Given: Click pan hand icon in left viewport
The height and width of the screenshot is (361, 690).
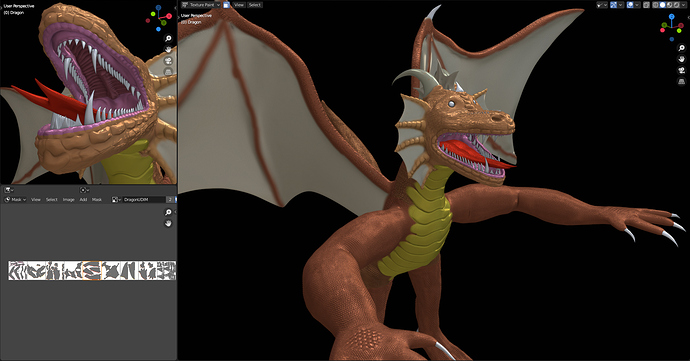Looking at the screenshot, I should pos(168,49).
